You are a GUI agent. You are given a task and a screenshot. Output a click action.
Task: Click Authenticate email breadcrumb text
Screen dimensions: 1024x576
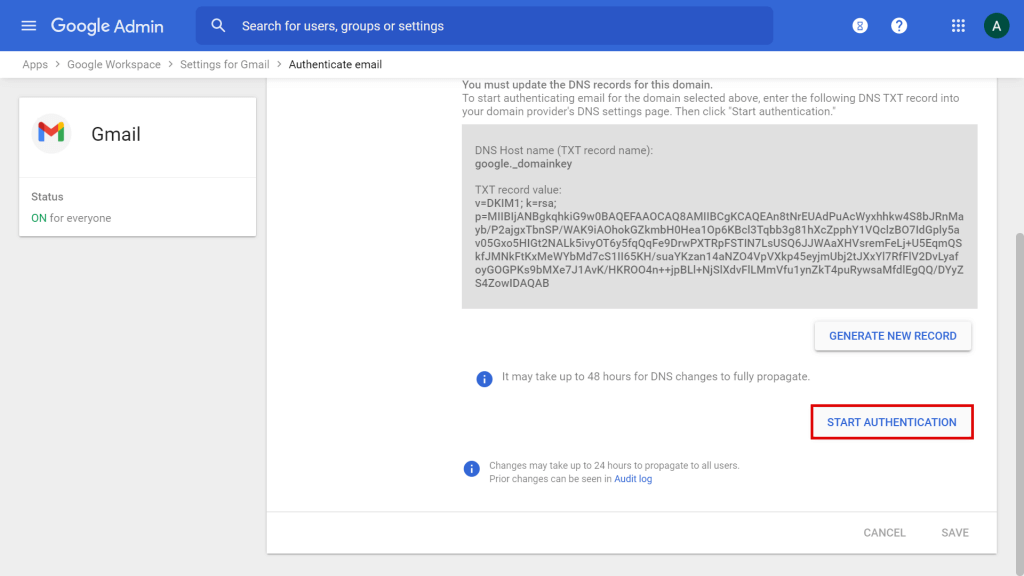tap(335, 65)
